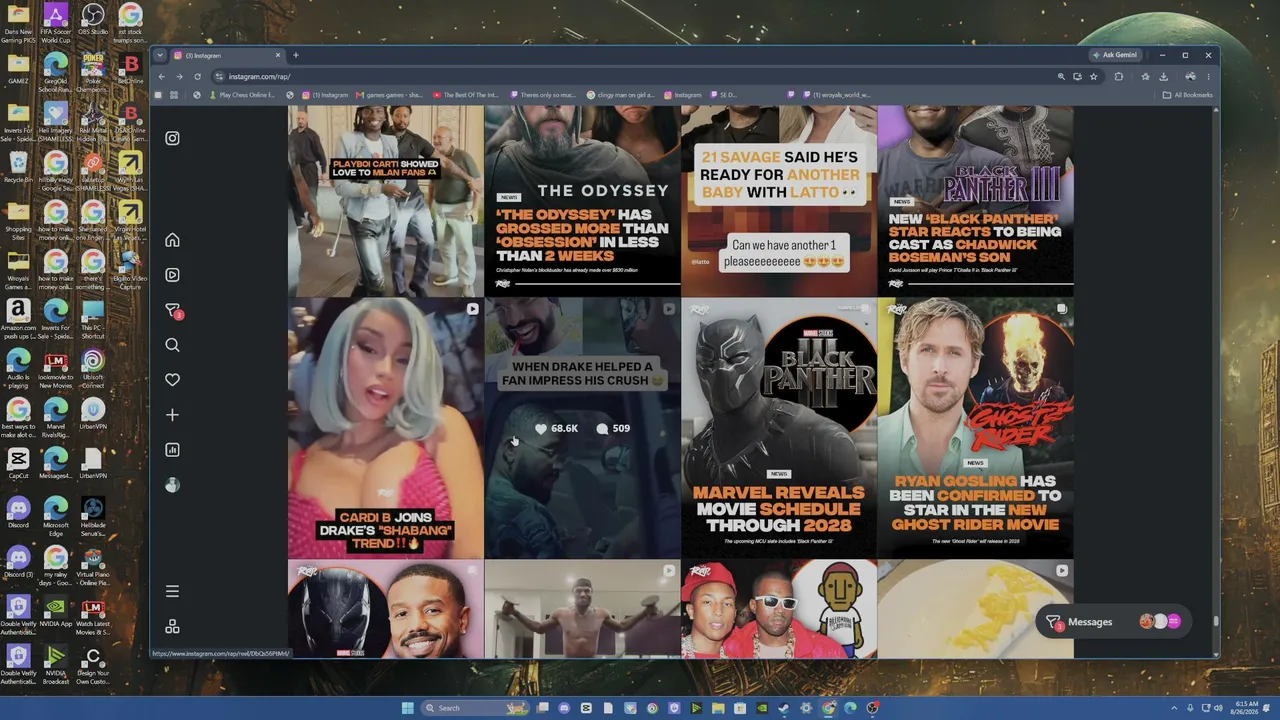The width and height of the screenshot is (1280, 720).
Task: Open the Dashboard chart icon in sidebar
Action: [172, 450]
